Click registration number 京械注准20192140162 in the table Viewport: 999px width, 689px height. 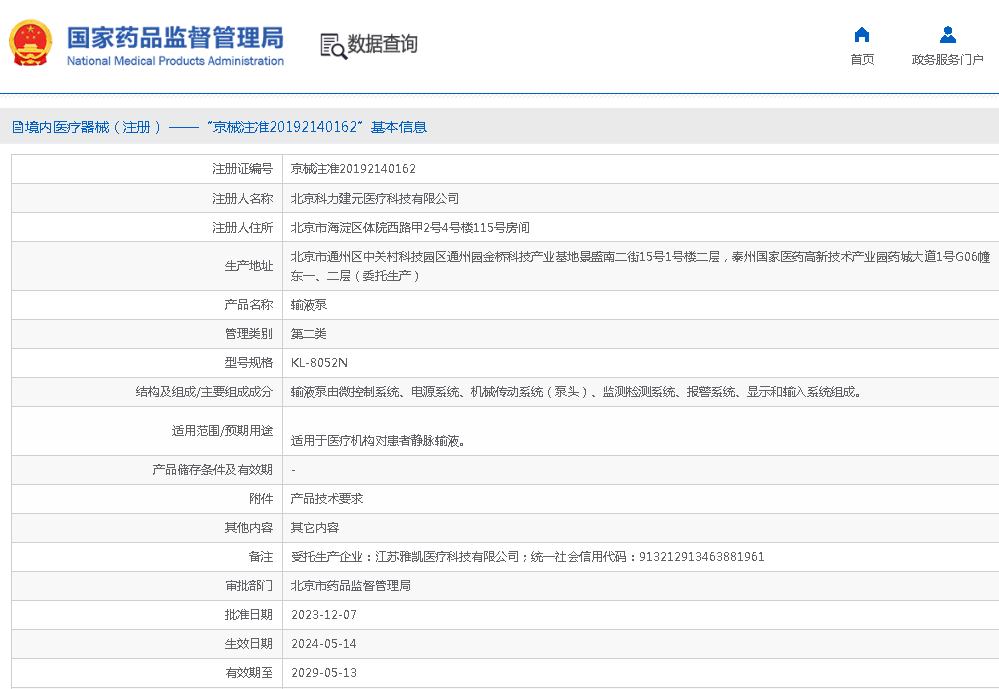tap(353, 169)
